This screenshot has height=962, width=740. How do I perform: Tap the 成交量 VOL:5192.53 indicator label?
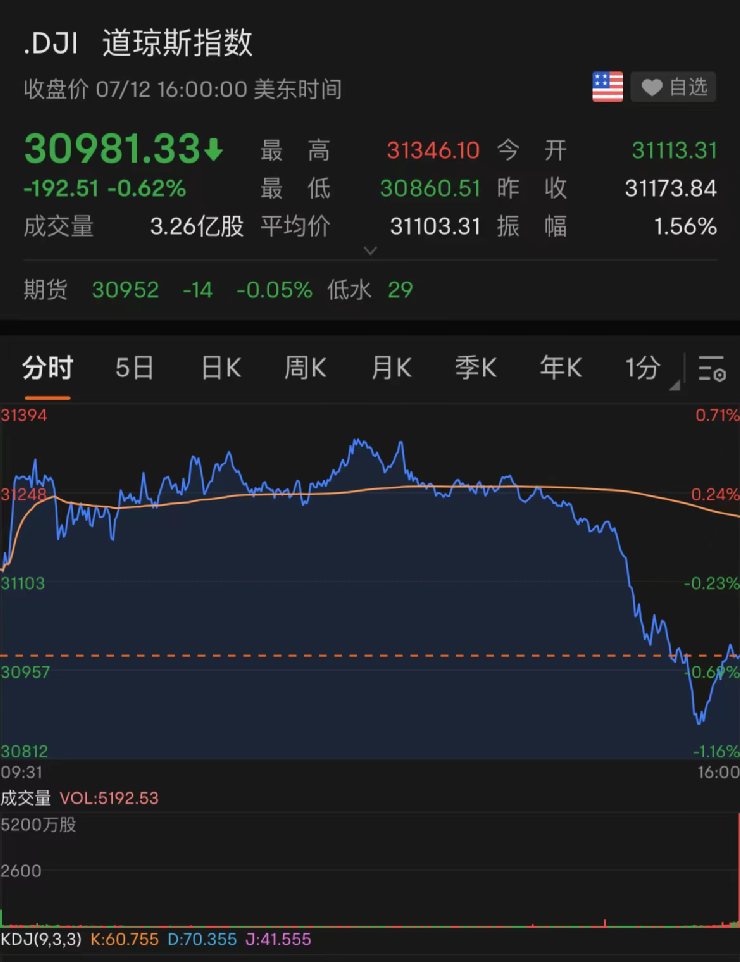(x=79, y=798)
